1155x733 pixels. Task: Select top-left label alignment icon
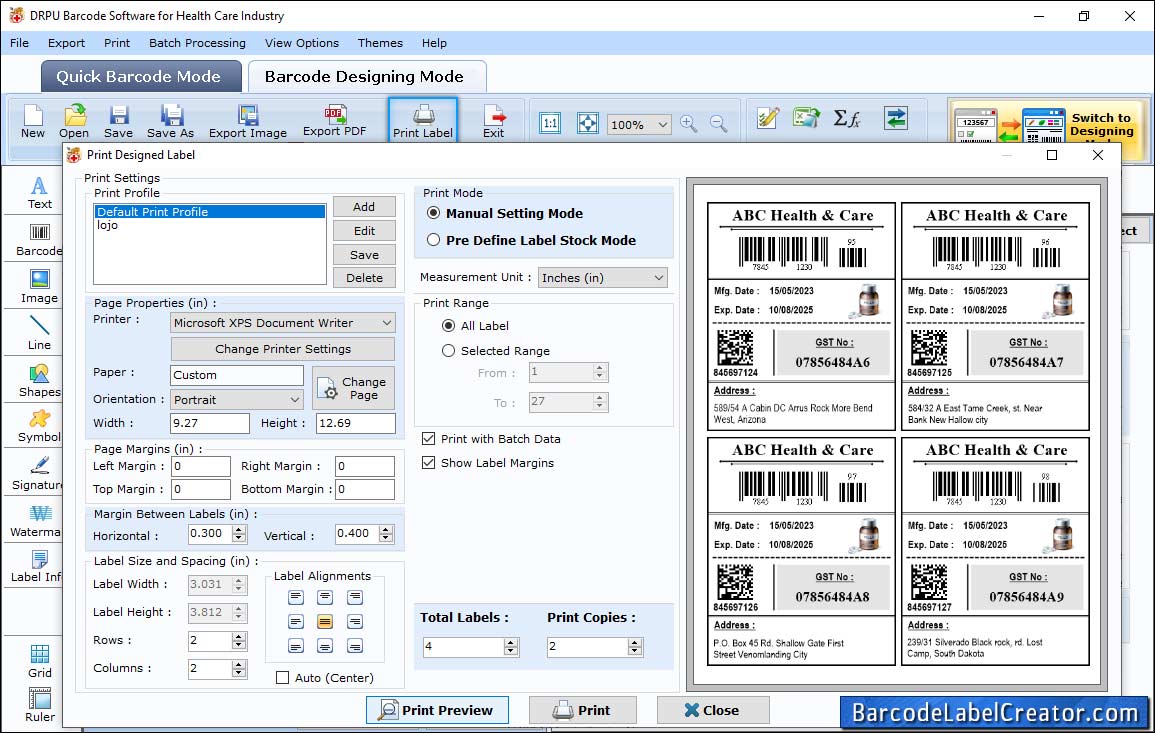295,597
